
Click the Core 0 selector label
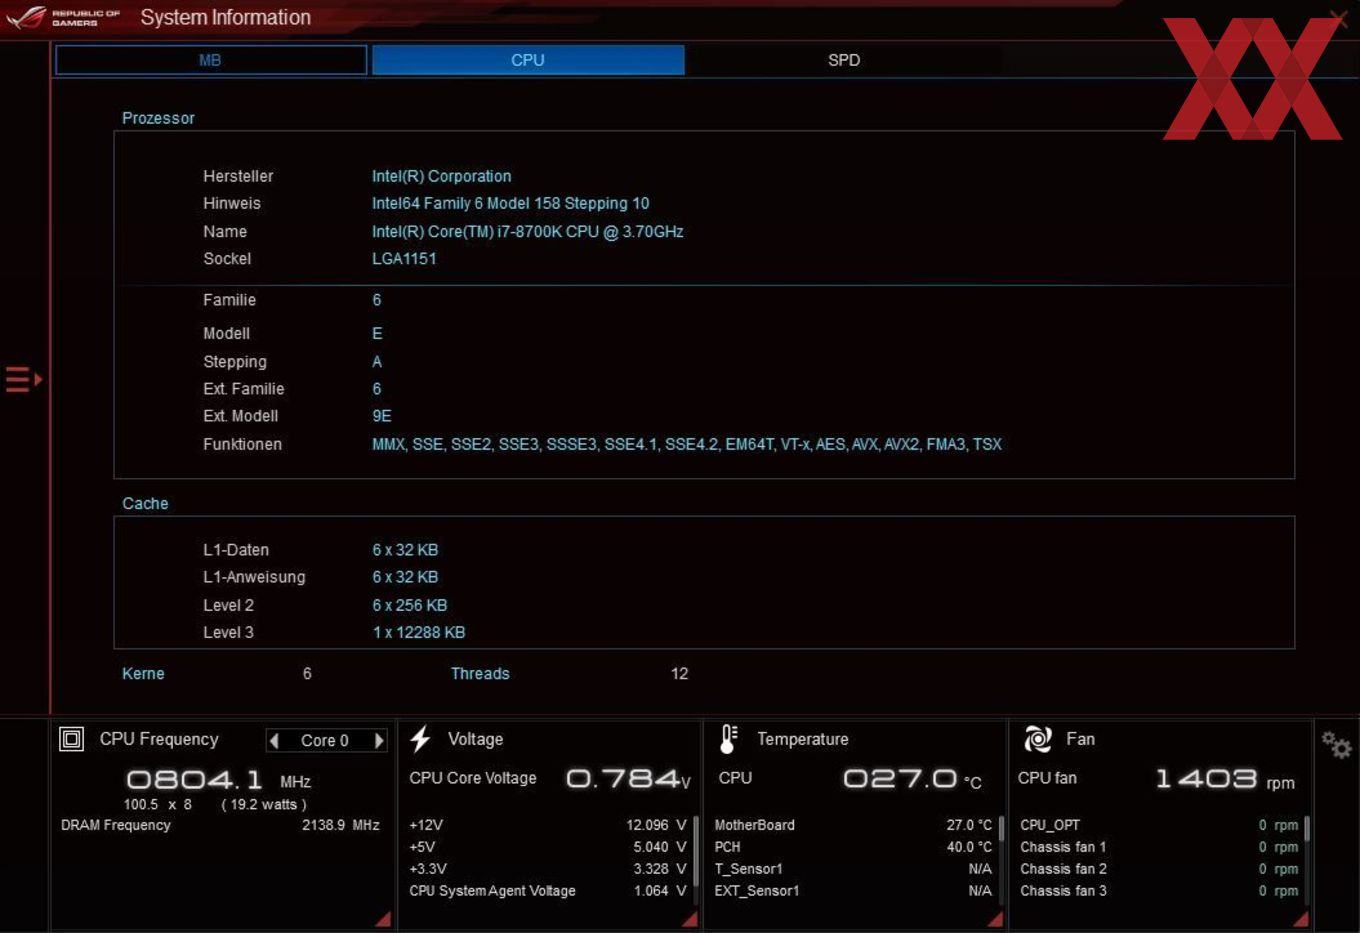[325, 741]
